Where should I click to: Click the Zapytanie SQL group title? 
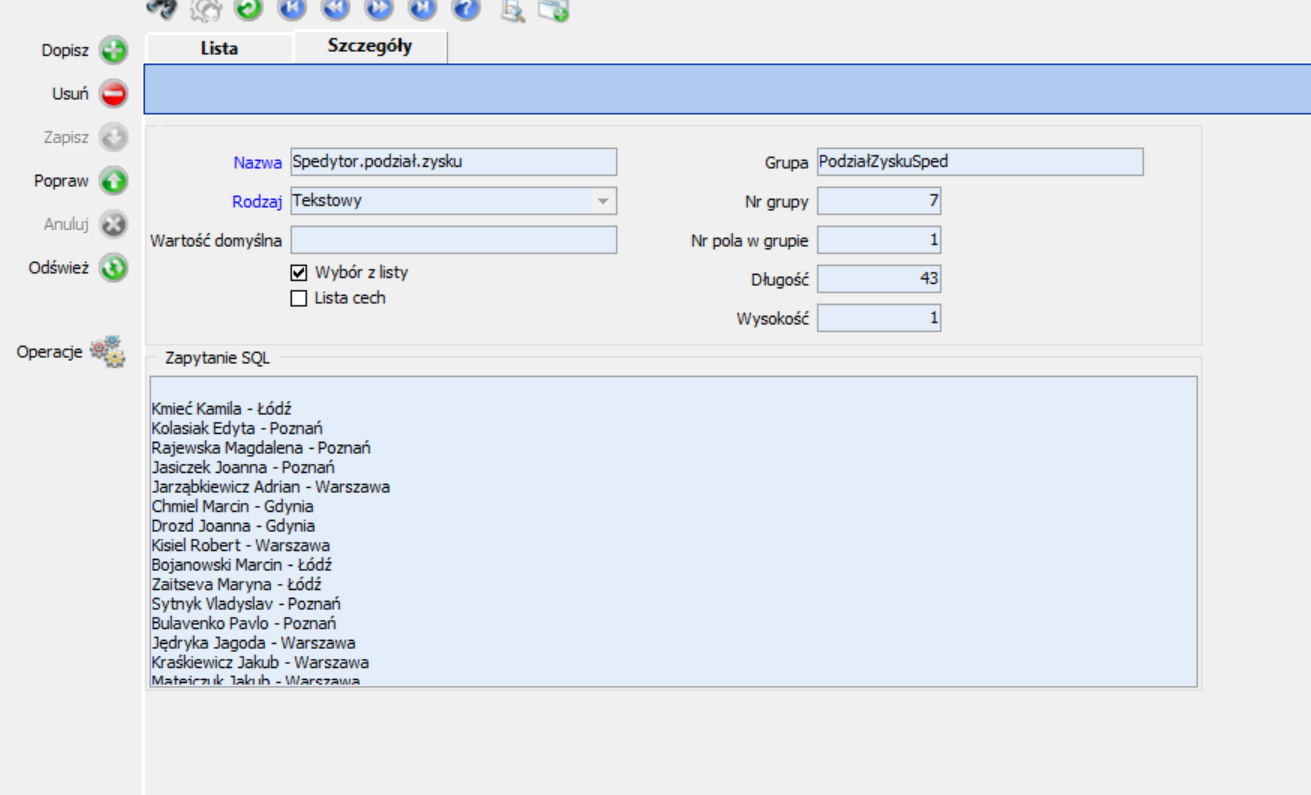217,358
